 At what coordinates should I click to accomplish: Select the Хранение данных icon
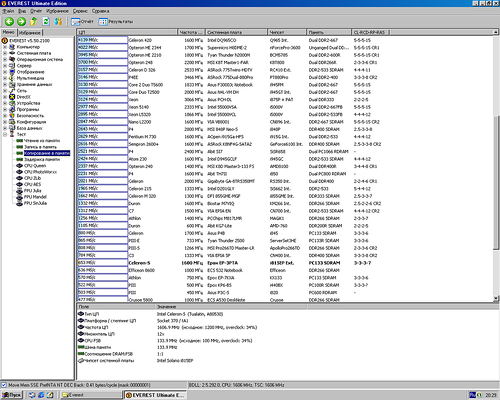click(x=12, y=84)
